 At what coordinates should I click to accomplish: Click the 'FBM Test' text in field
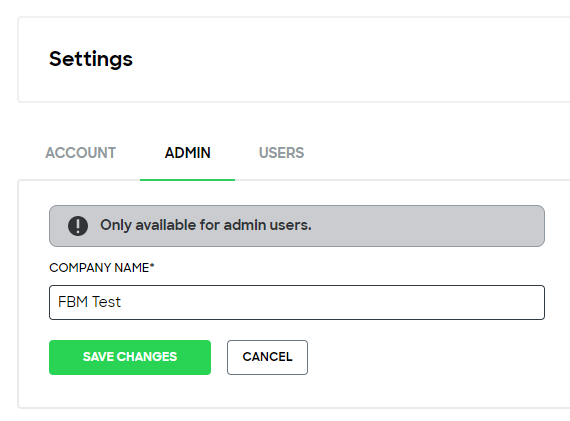89,302
